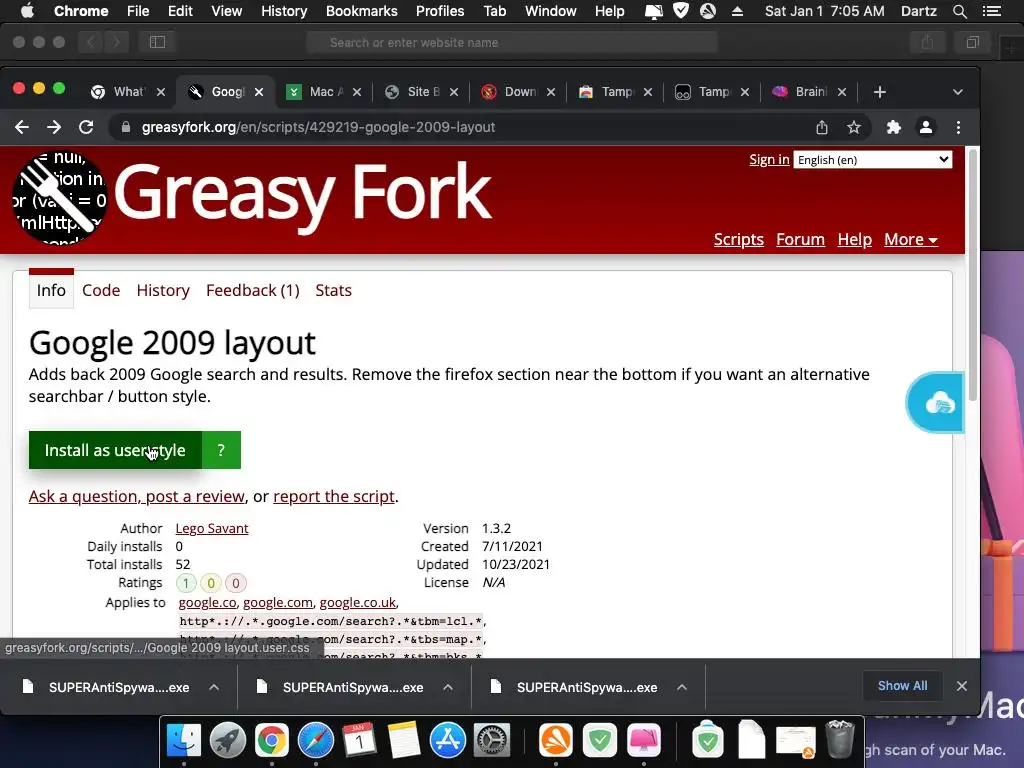This screenshot has height=768, width=1024.
Task: Open the Chrome three-dot menu
Action: point(958,127)
